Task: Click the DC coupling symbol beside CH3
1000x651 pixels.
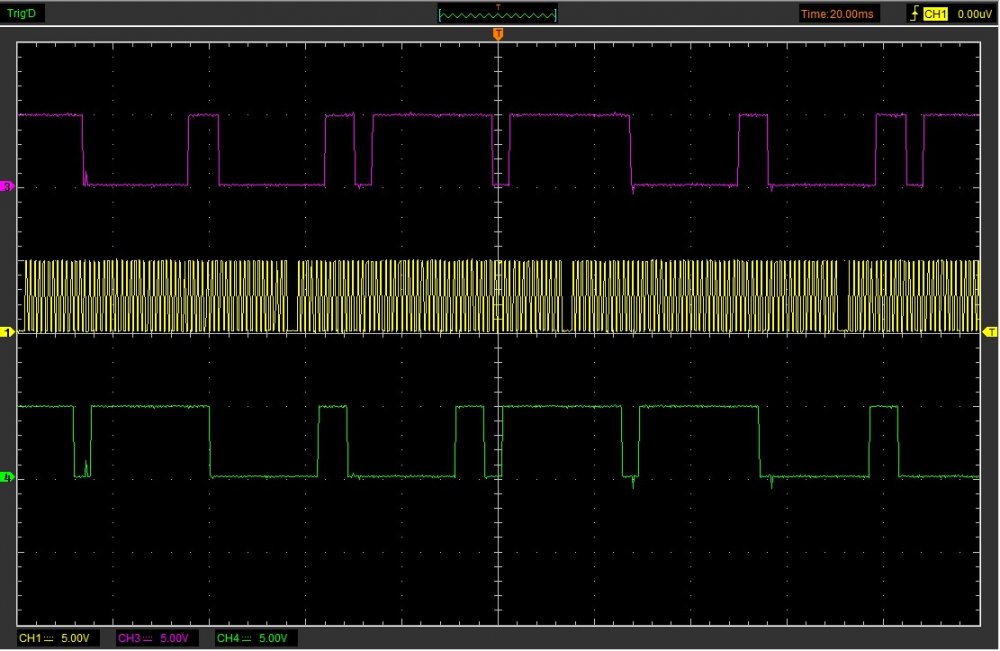Action: click(x=148, y=638)
